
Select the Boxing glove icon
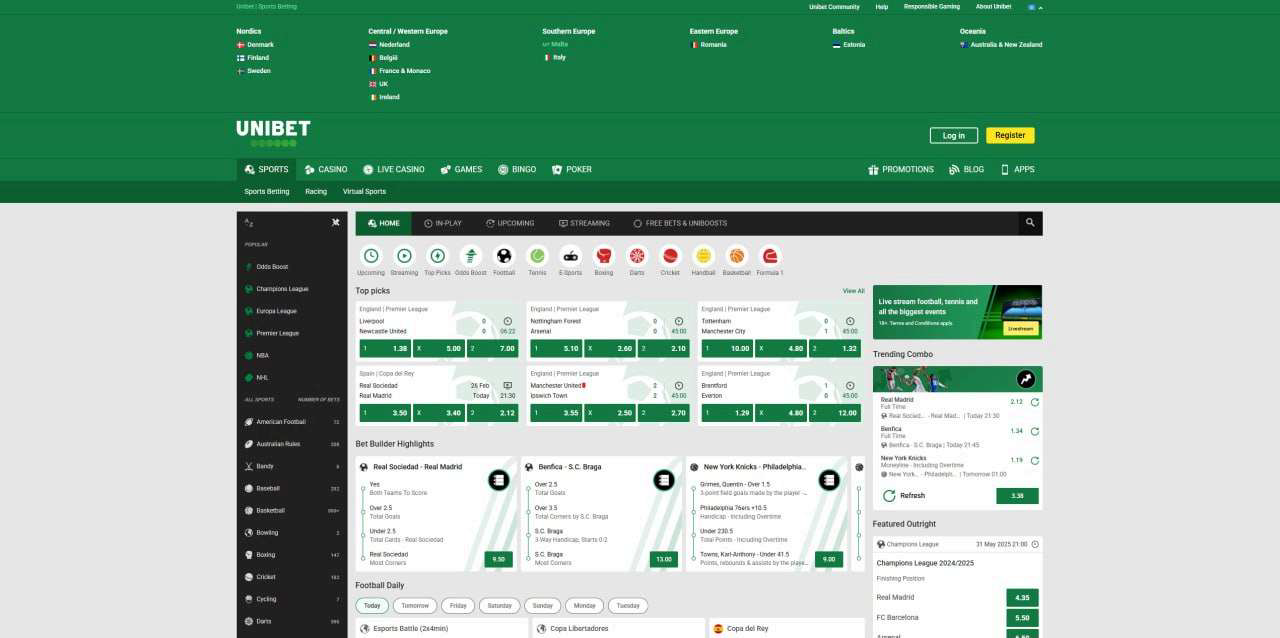pyautogui.click(x=604, y=256)
